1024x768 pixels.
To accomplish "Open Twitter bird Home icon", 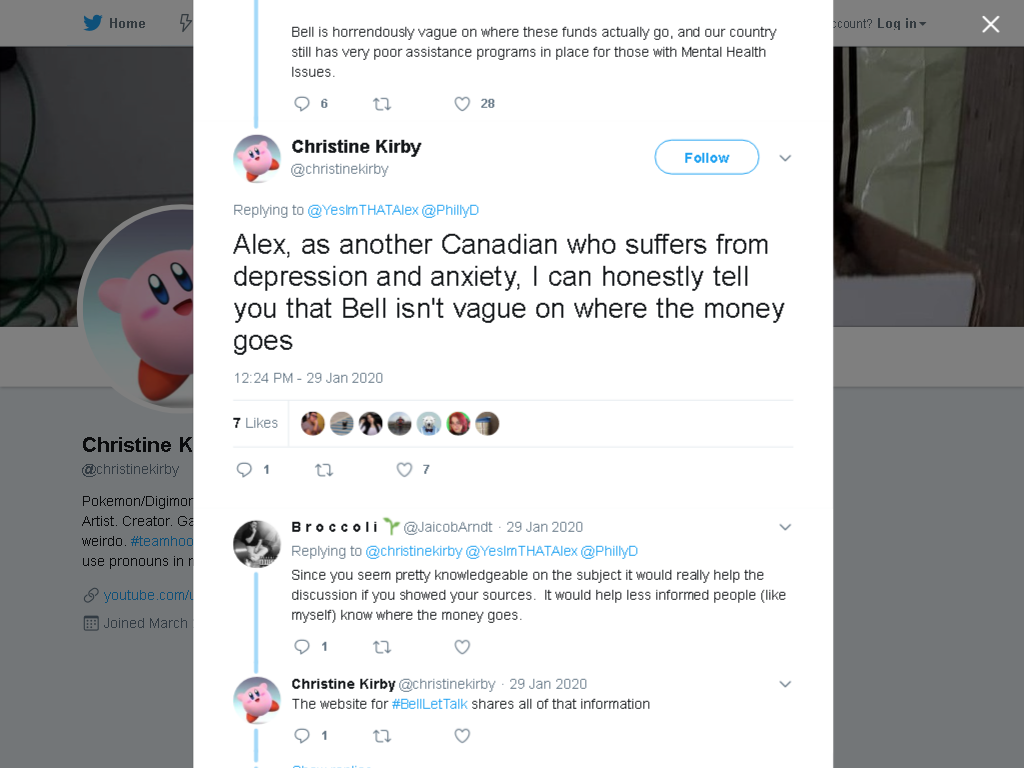I will pos(93,23).
